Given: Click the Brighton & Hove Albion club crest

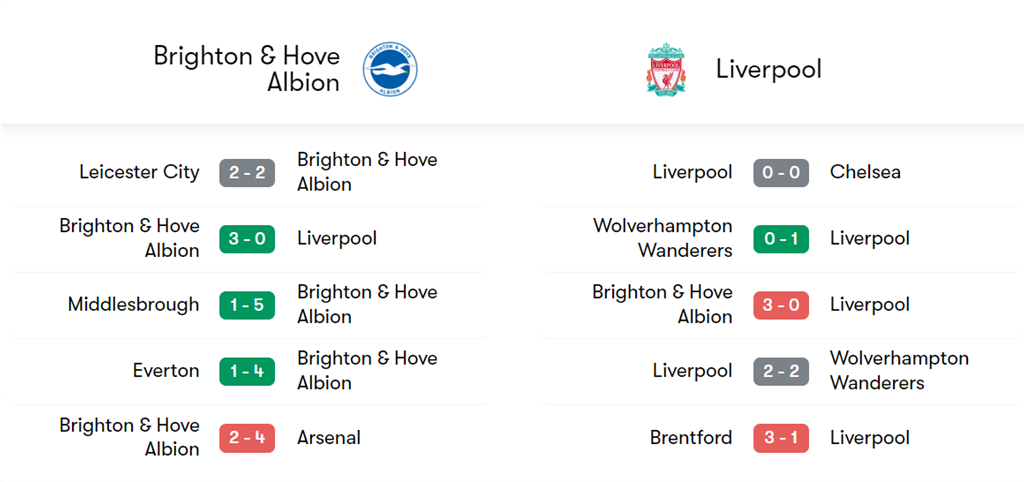Looking at the screenshot, I should point(389,69).
